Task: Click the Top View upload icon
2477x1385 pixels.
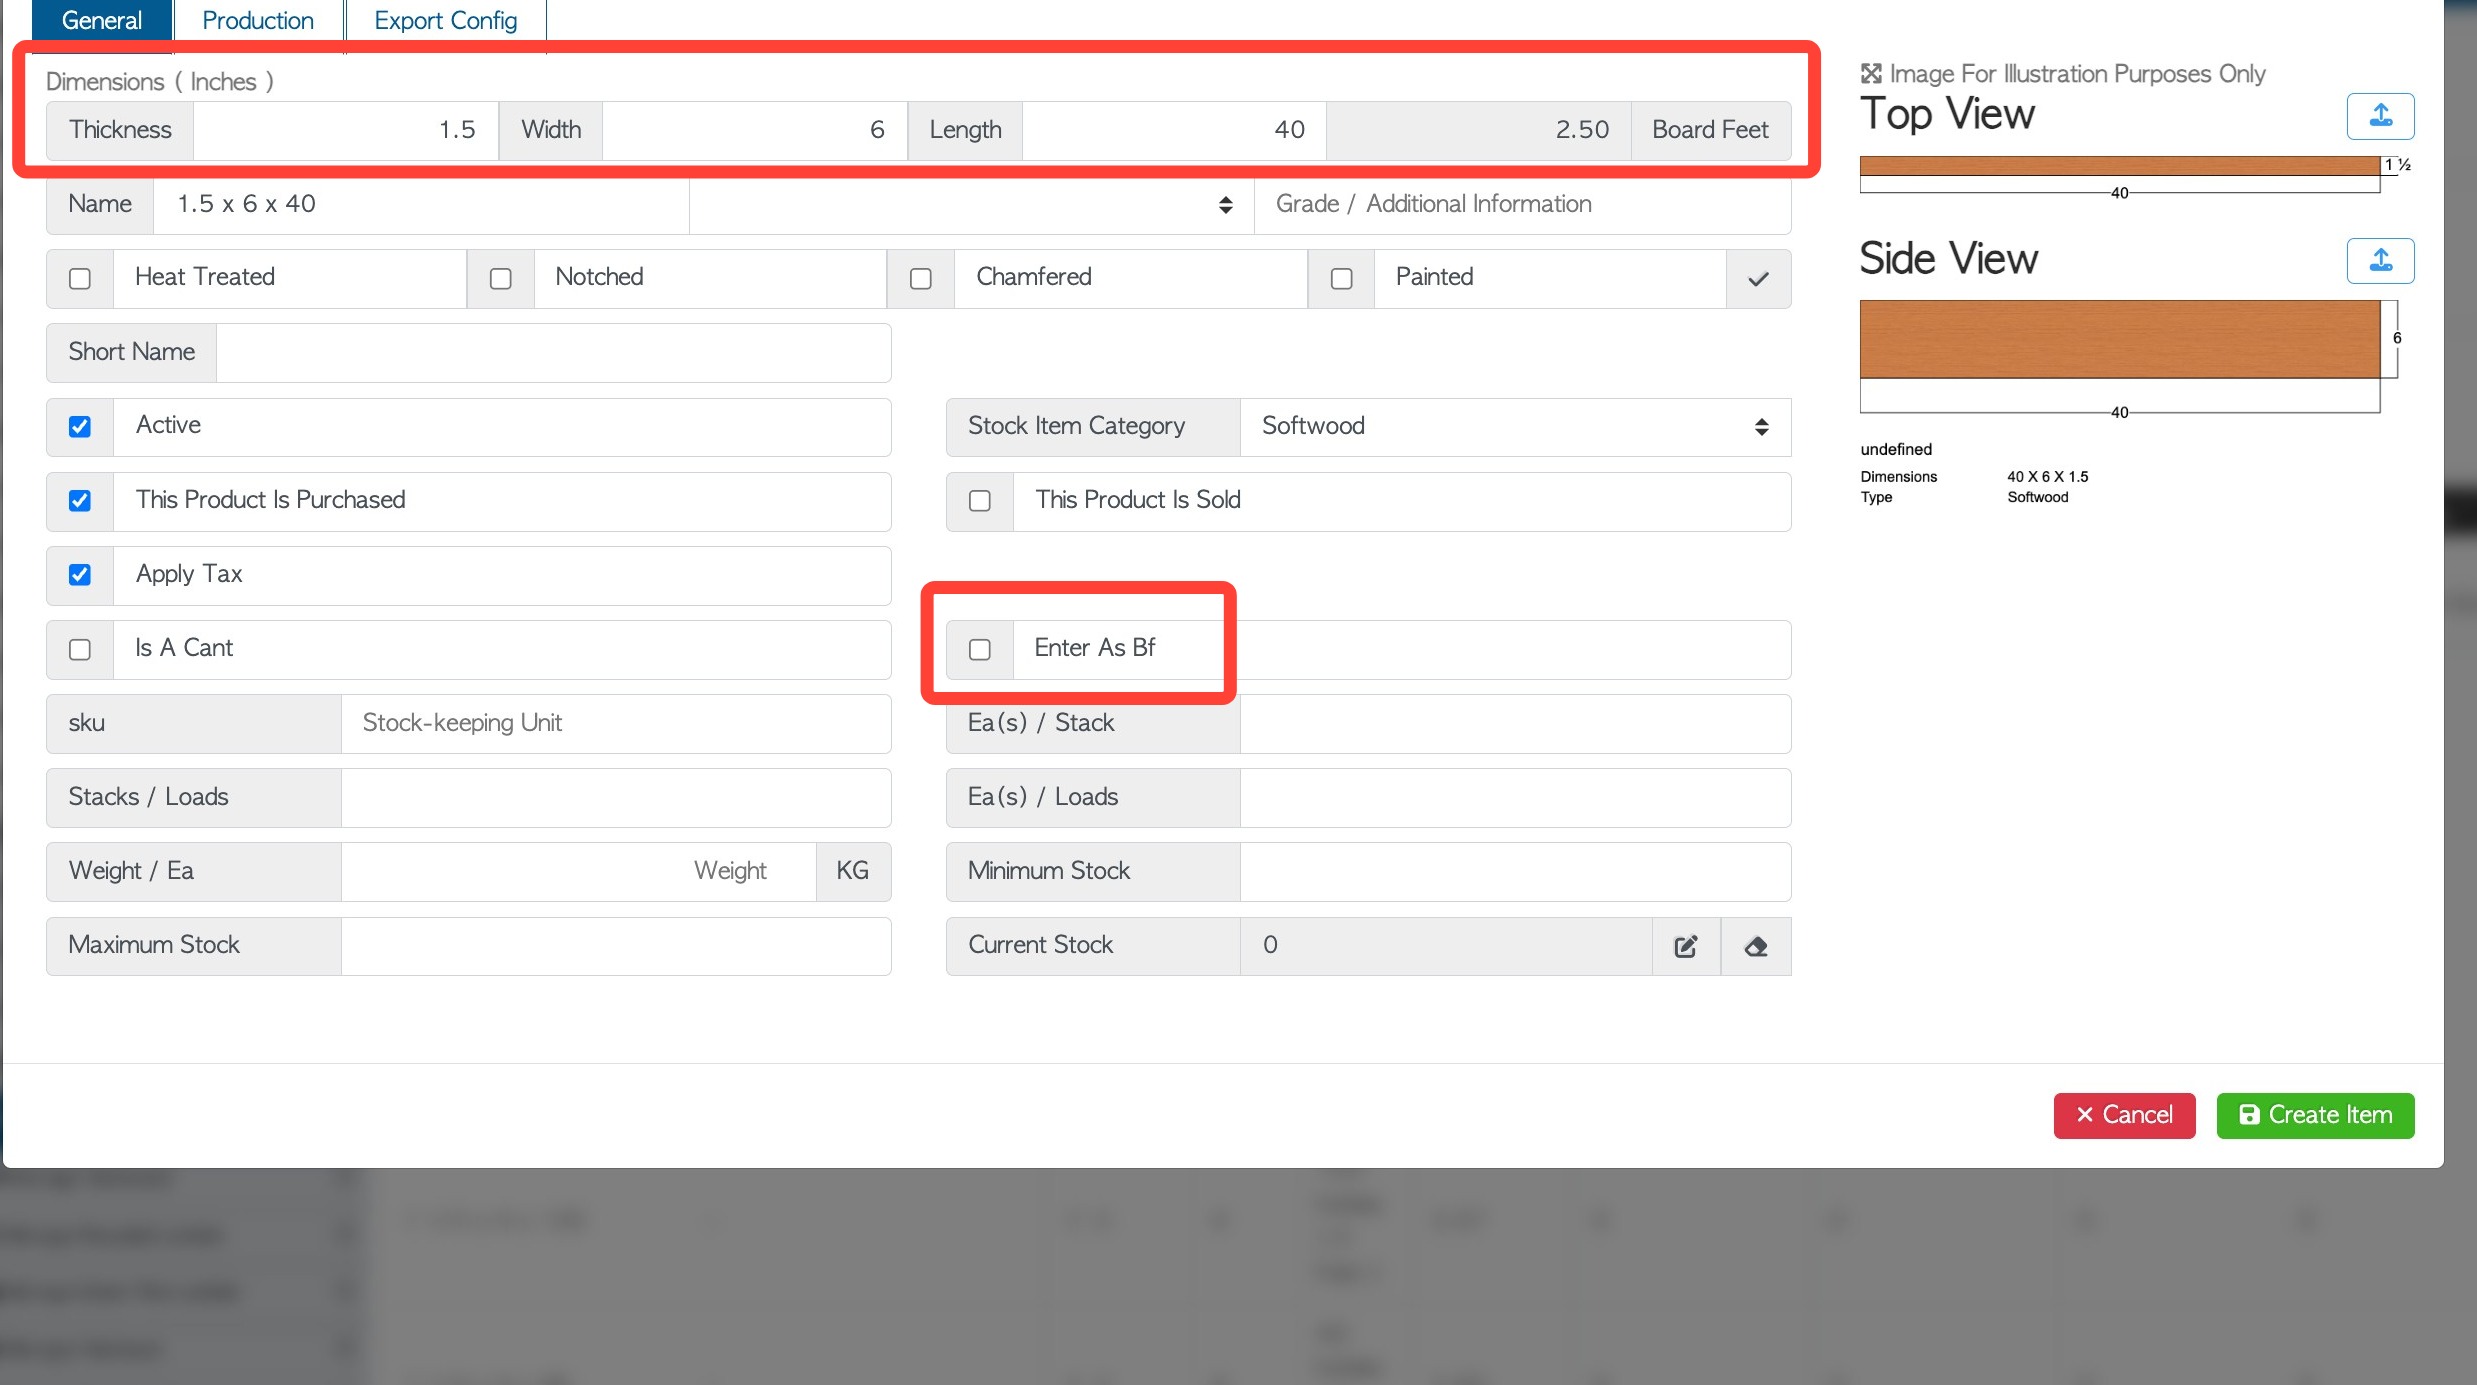Action: (x=2380, y=116)
